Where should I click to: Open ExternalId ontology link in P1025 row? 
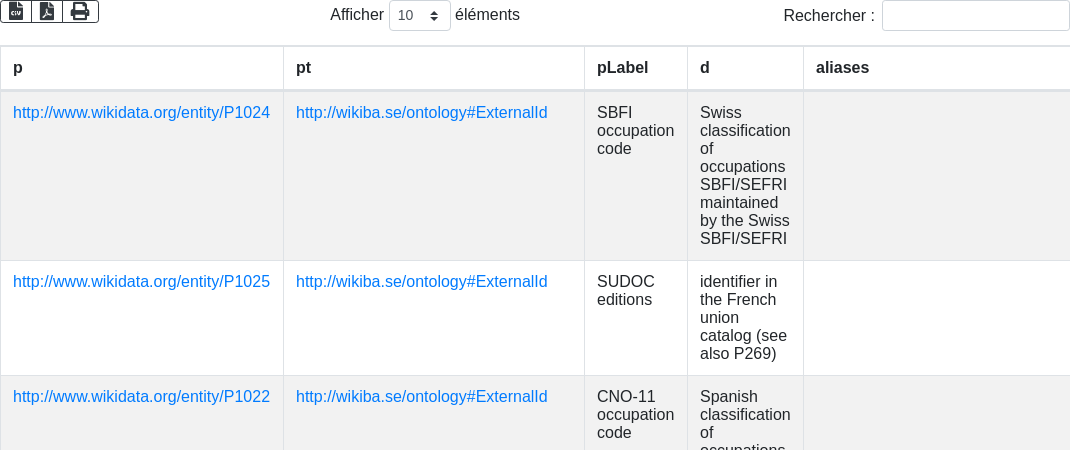(x=422, y=282)
